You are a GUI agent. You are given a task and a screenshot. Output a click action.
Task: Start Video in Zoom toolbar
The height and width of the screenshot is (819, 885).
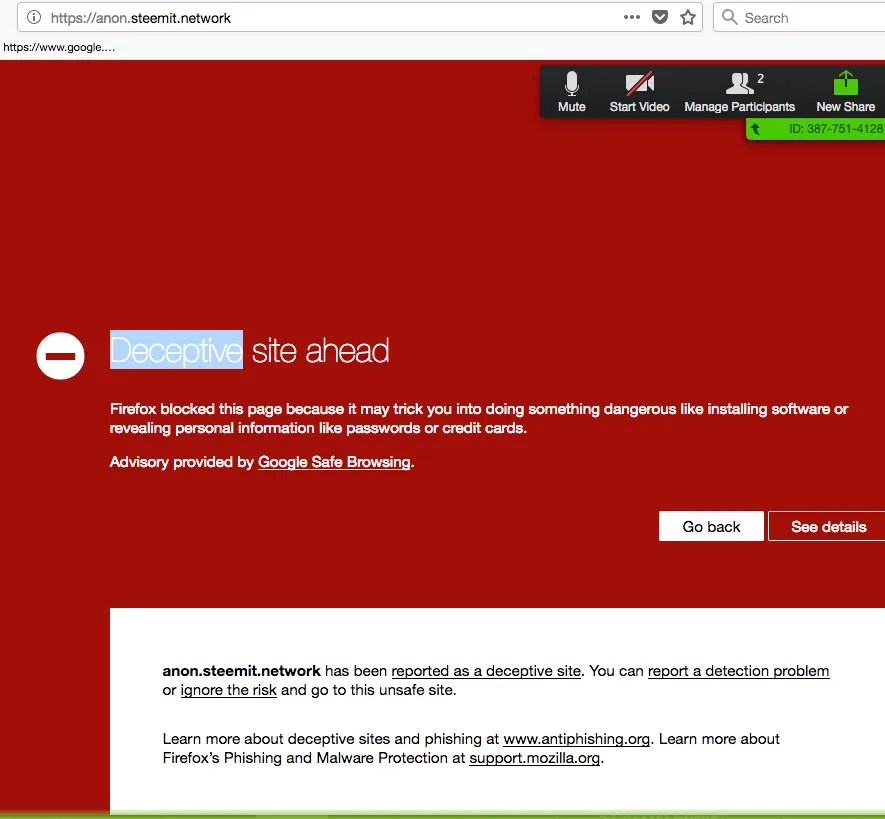point(639,91)
